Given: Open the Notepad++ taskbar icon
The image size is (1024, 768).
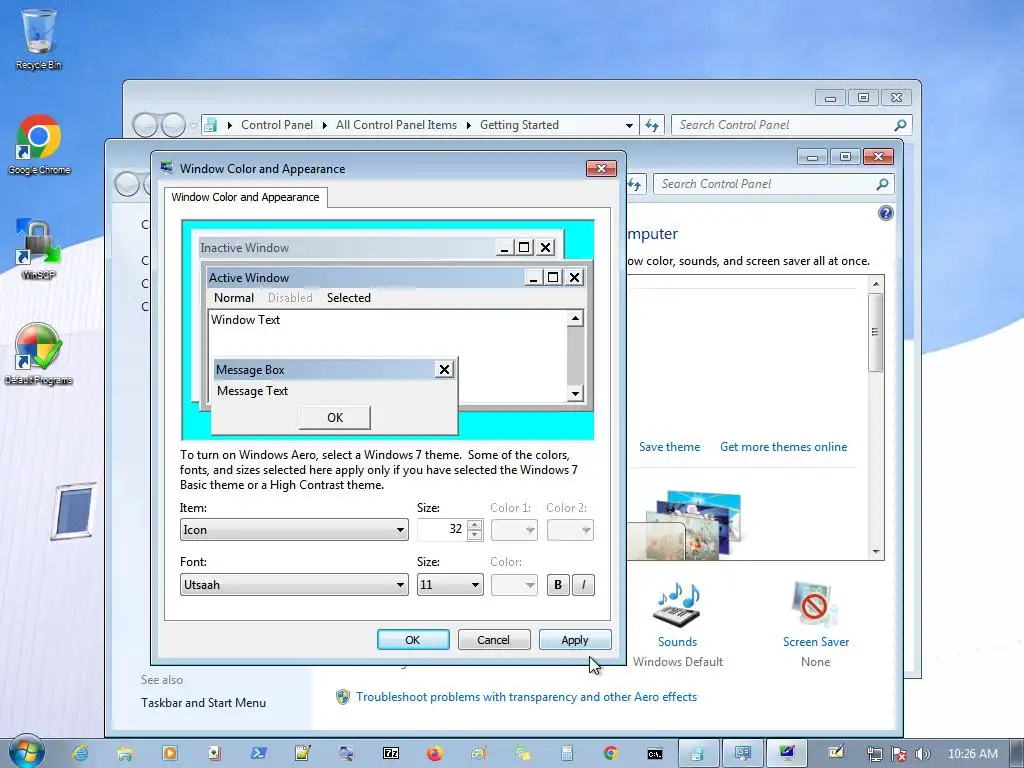Looking at the screenshot, I should (302, 754).
